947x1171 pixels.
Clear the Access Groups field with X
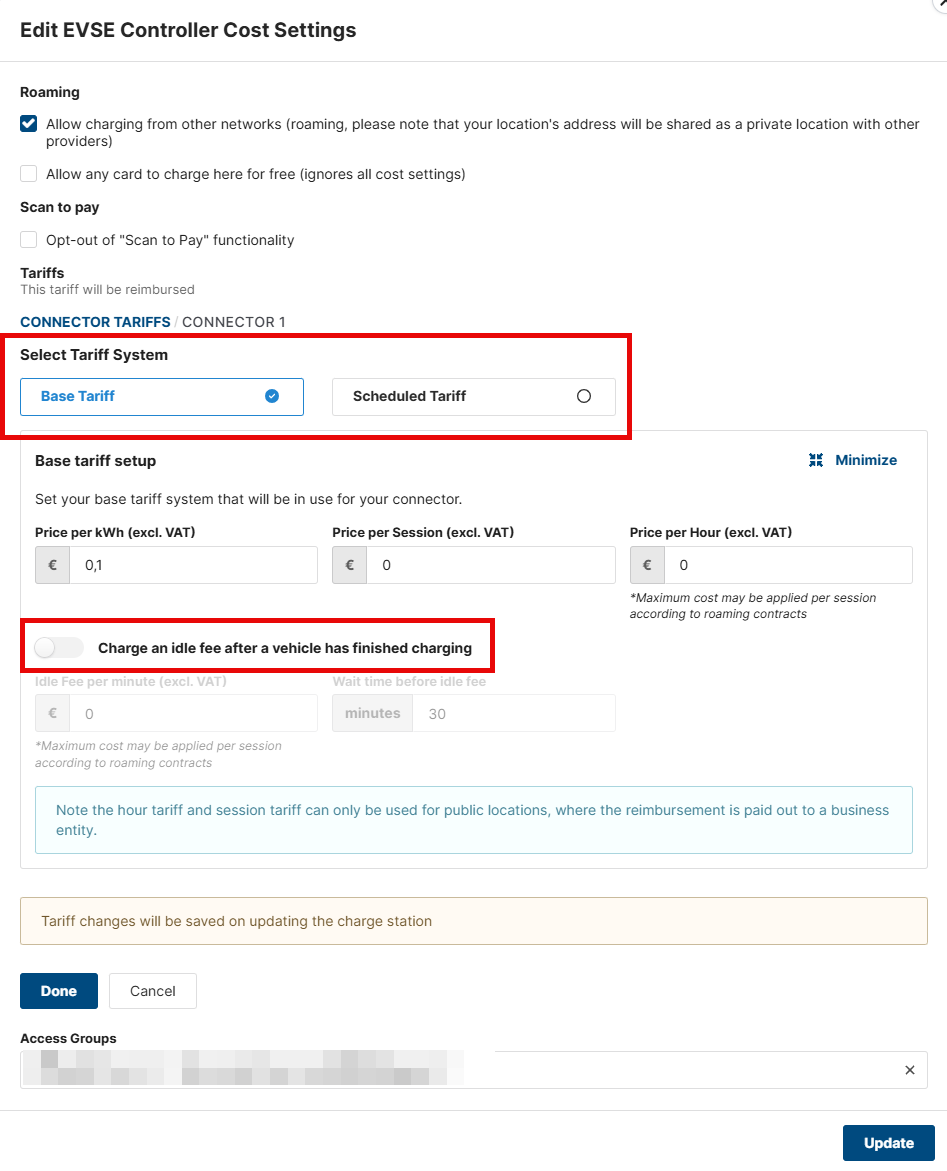[909, 1070]
